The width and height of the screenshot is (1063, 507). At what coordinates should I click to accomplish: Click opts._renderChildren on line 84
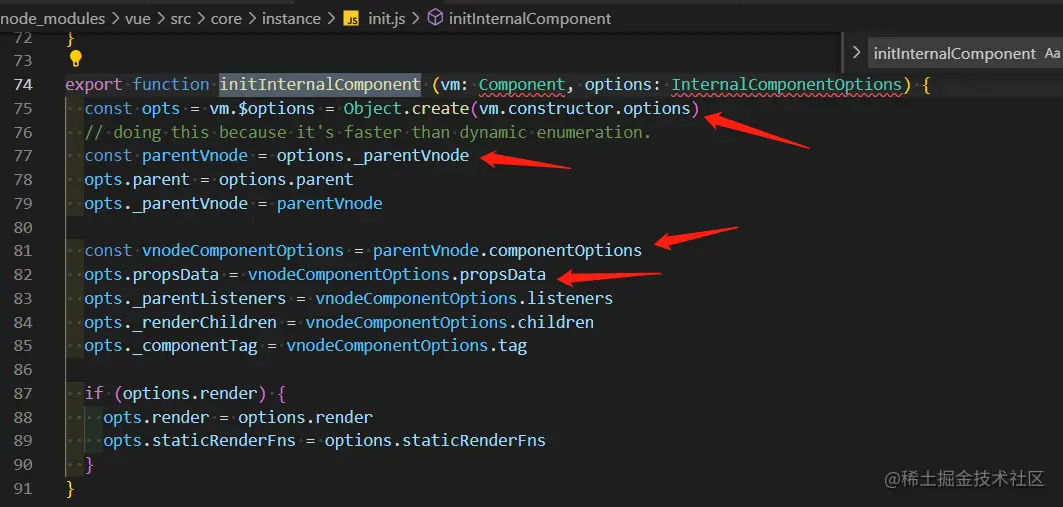tap(180, 322)
